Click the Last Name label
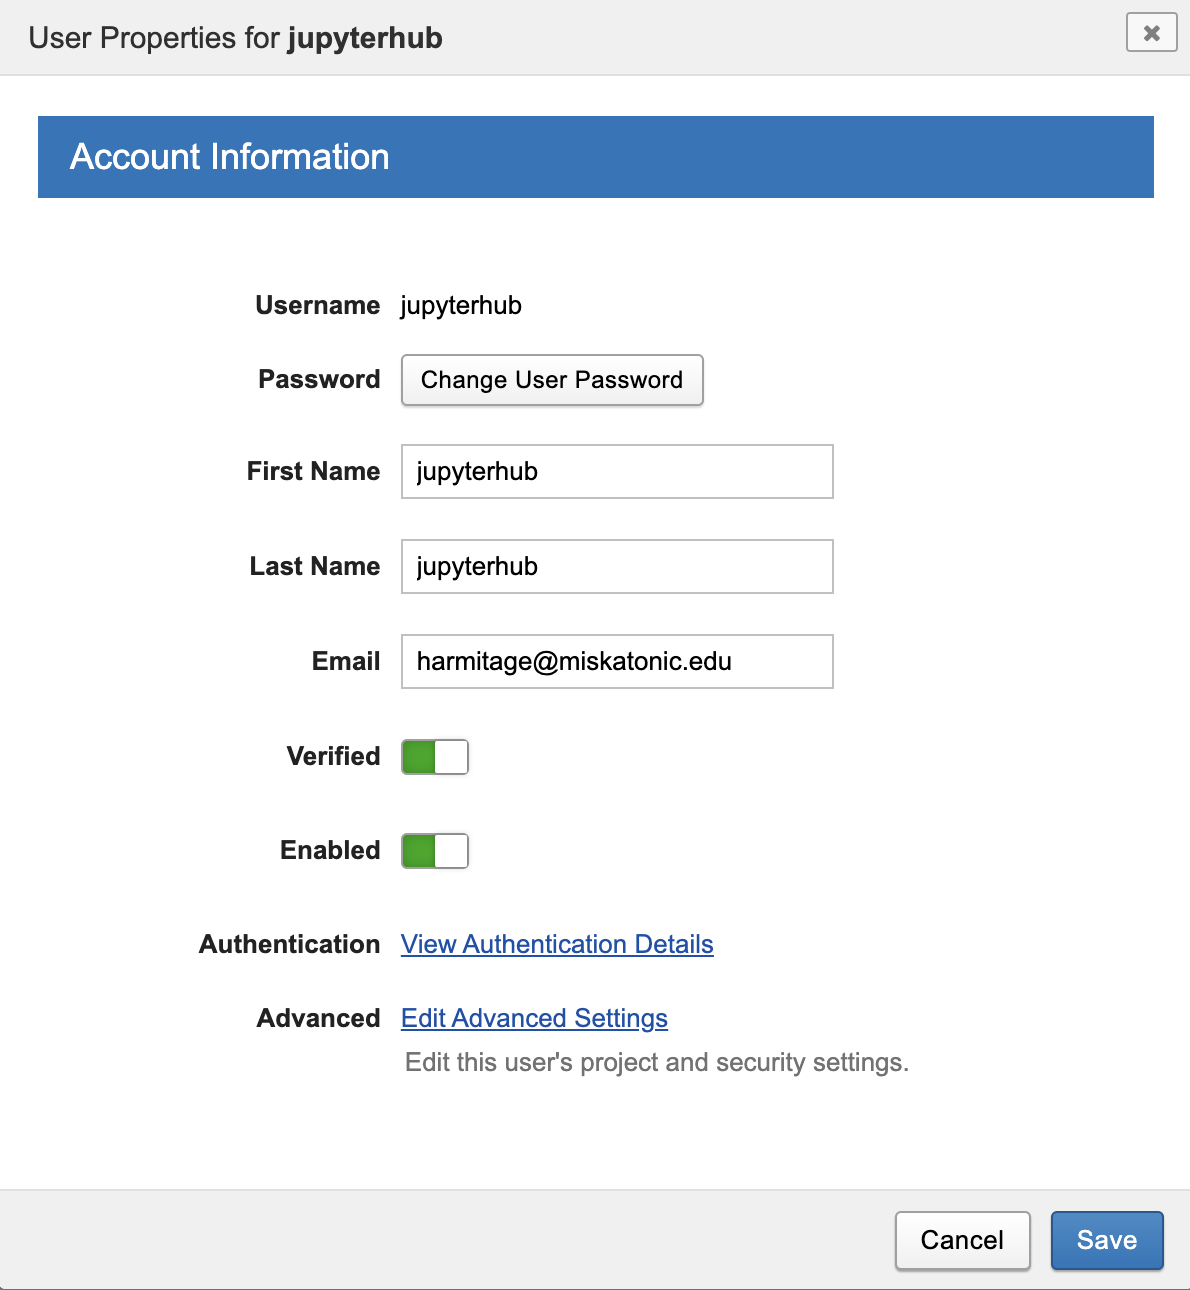The image size is (1190, 1290). click(314, 566)
